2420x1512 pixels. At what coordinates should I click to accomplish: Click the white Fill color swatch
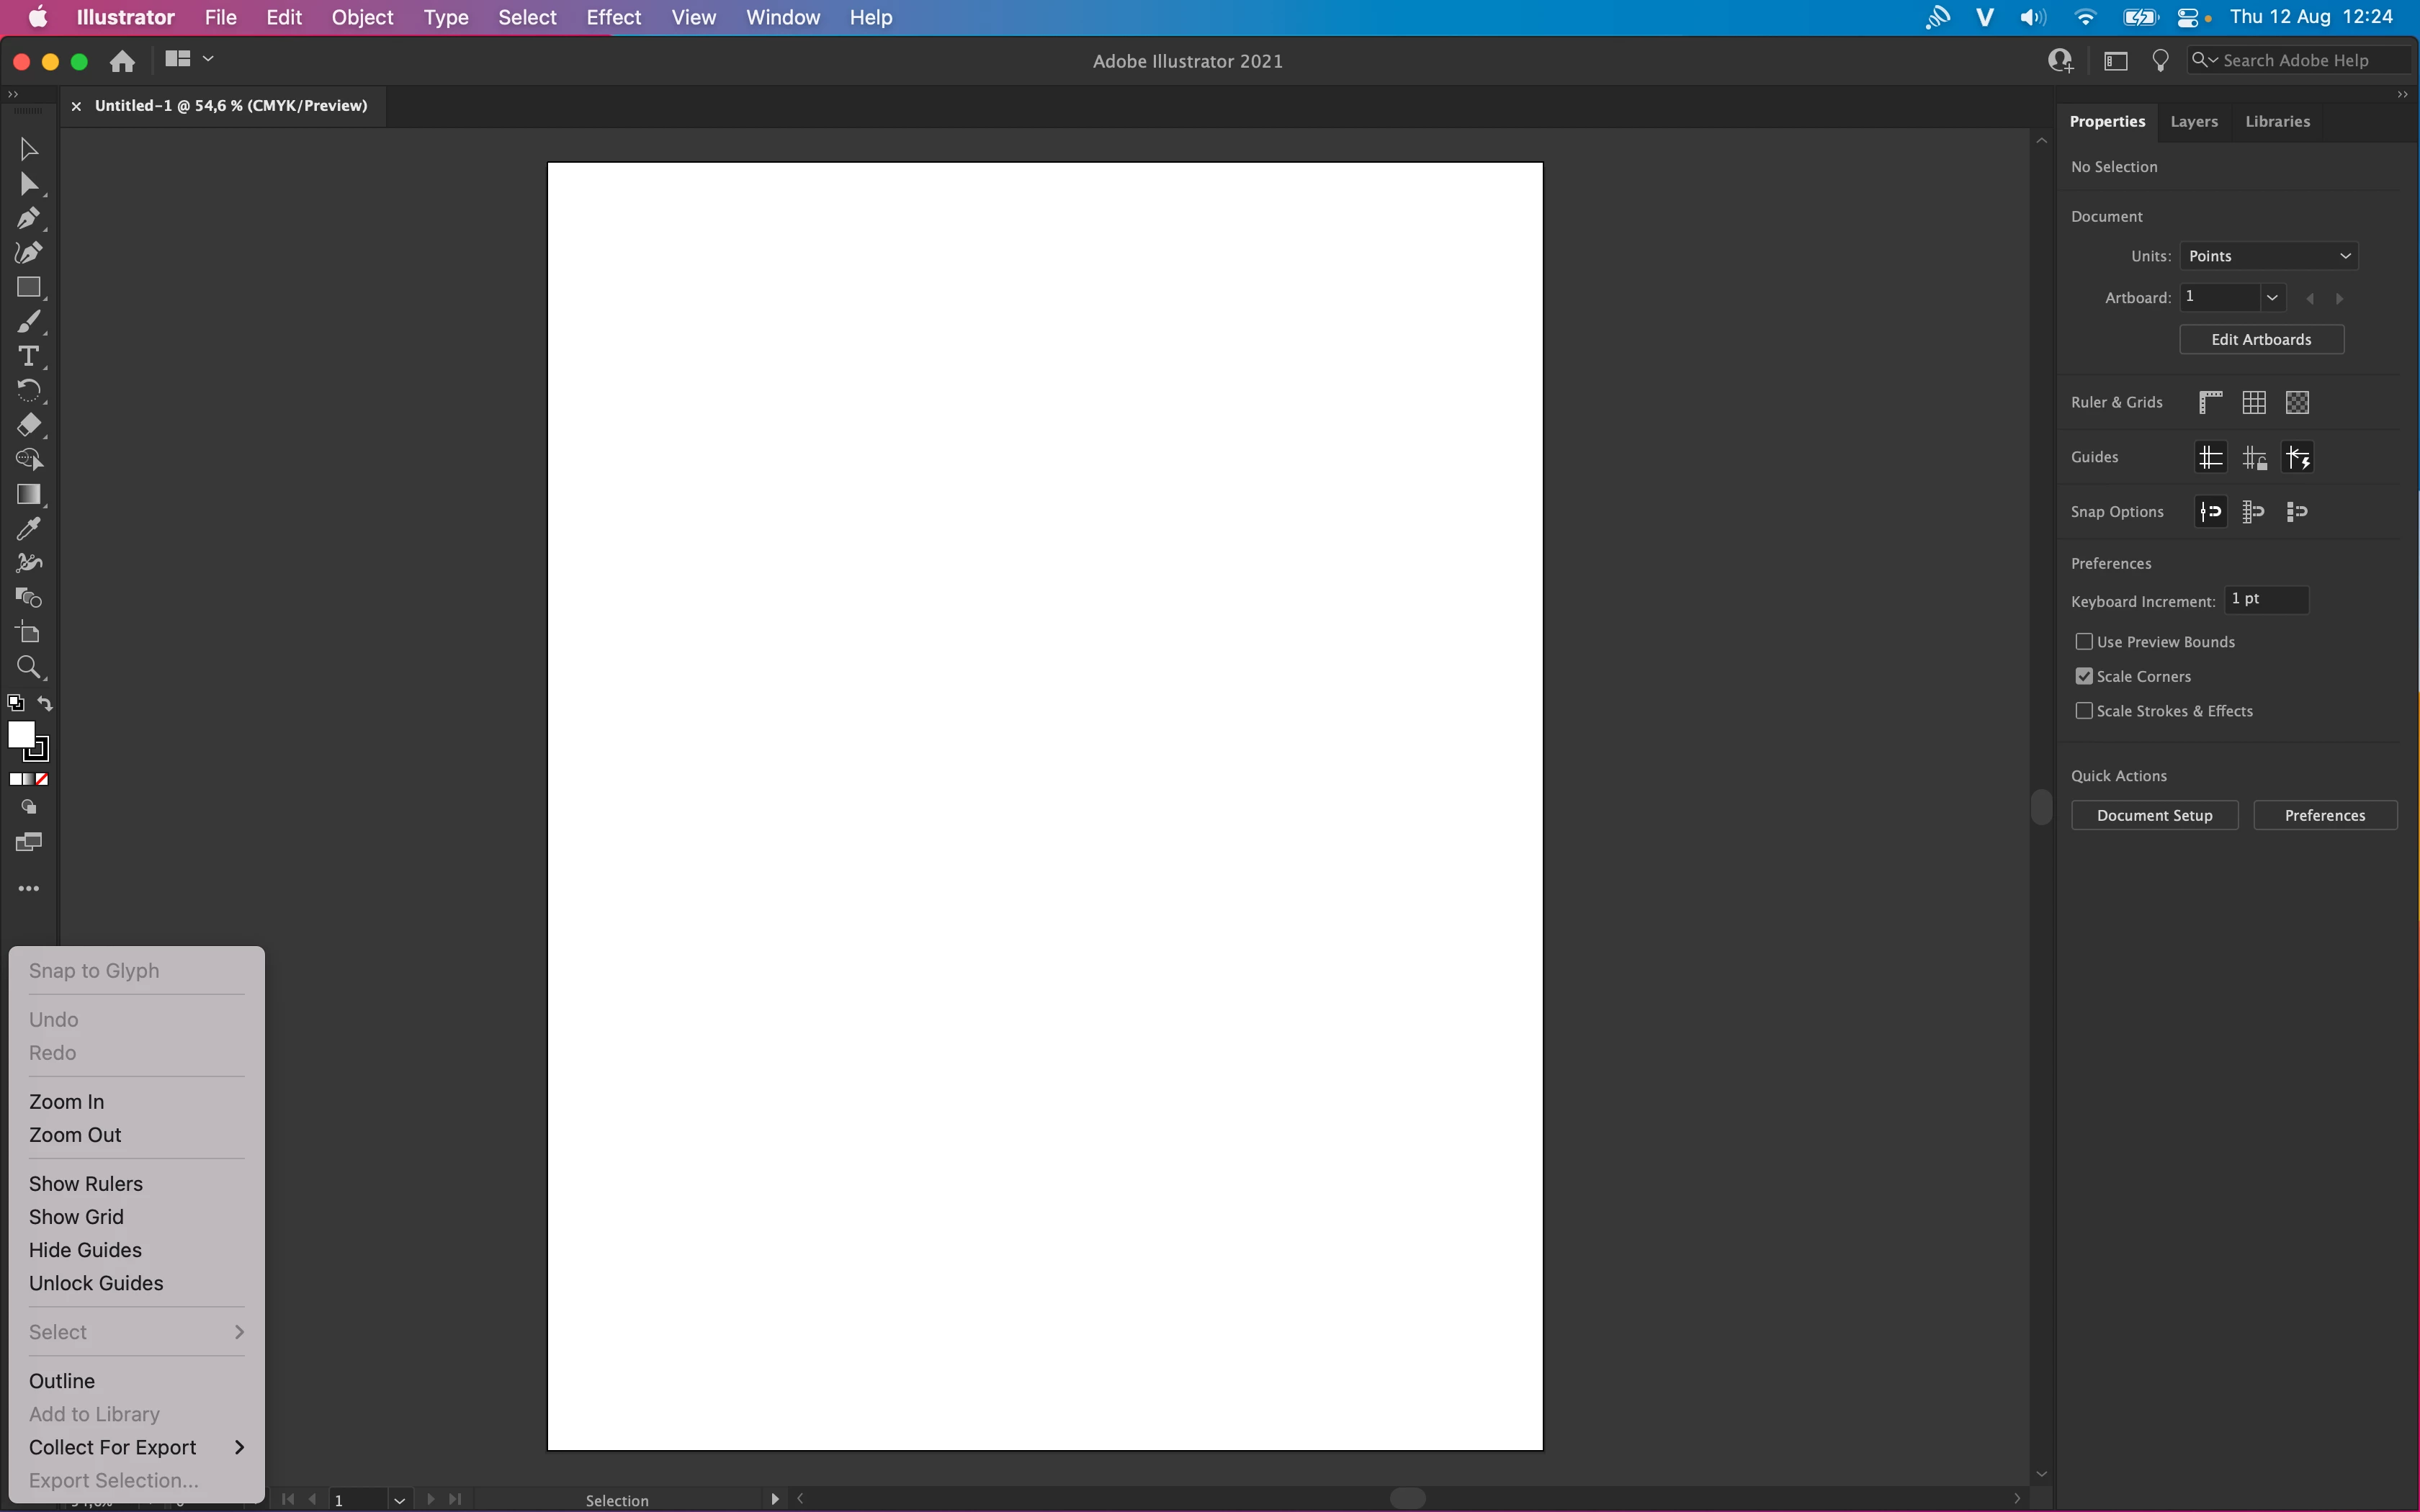[20, 734]
